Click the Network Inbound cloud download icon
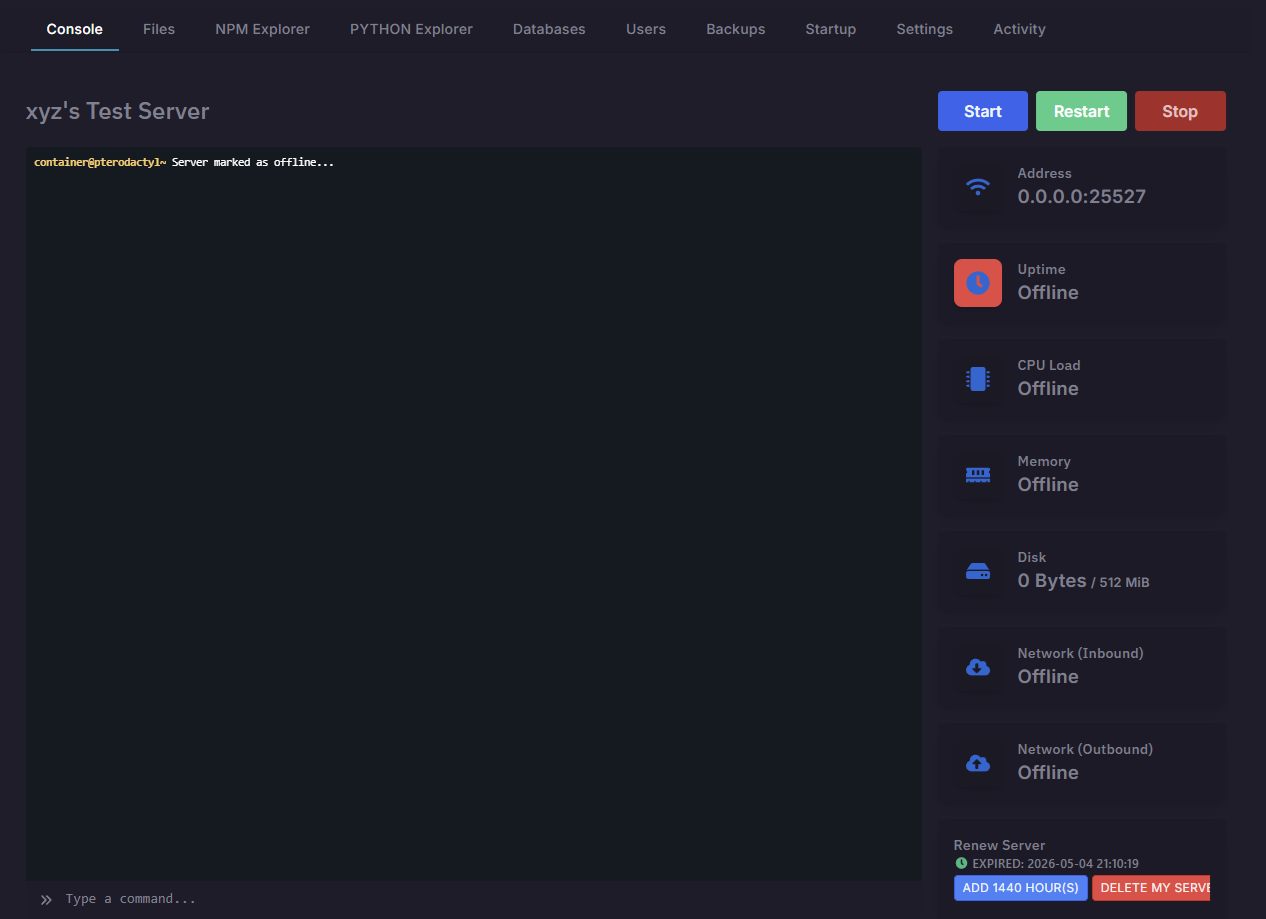 click(x=977, y=667)
